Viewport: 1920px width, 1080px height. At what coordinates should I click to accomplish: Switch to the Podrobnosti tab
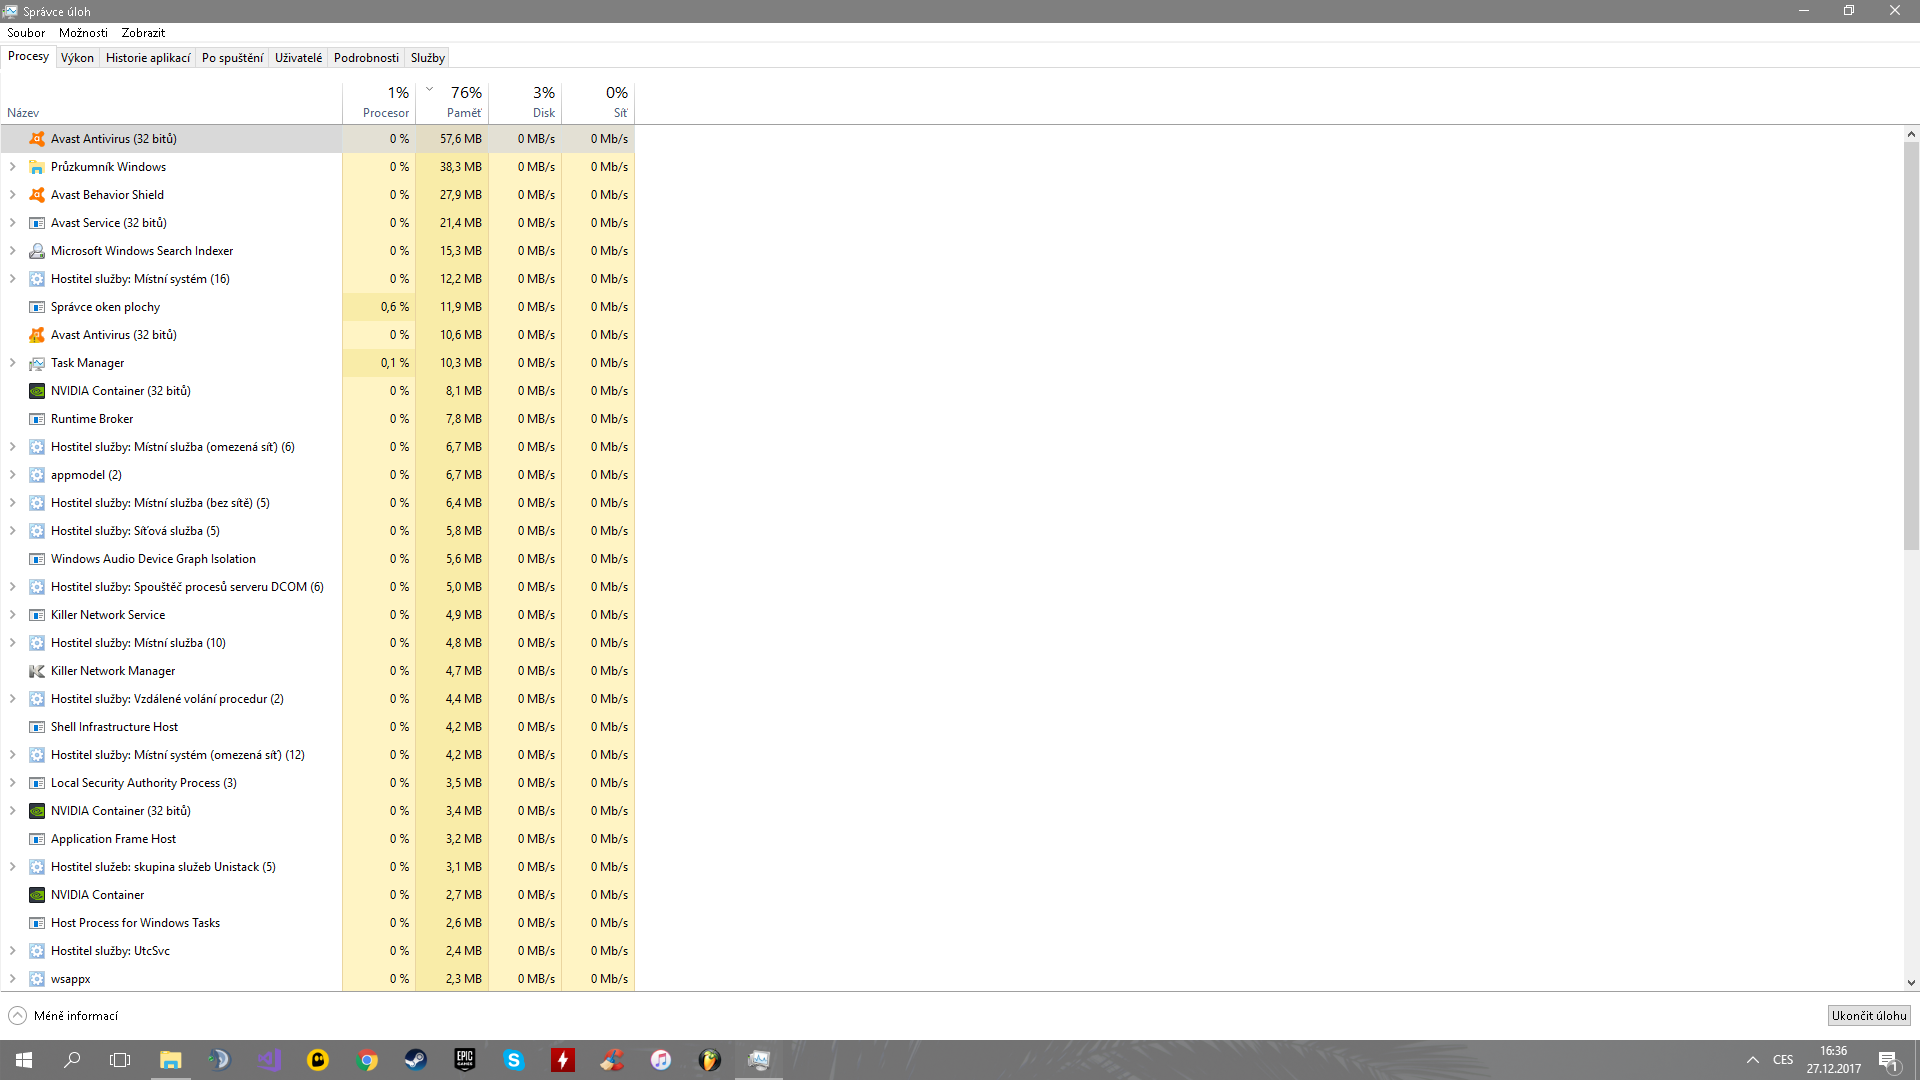click(x=366, y=58)
